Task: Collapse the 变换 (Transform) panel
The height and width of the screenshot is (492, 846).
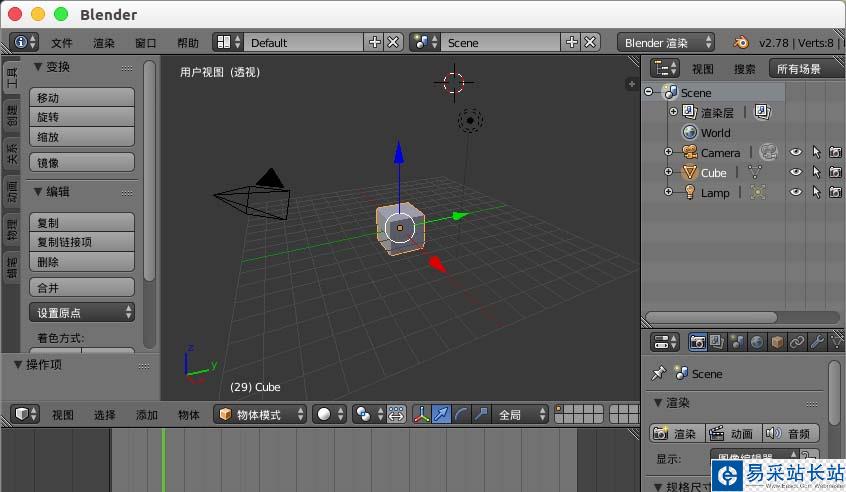Action: [38, 66]
